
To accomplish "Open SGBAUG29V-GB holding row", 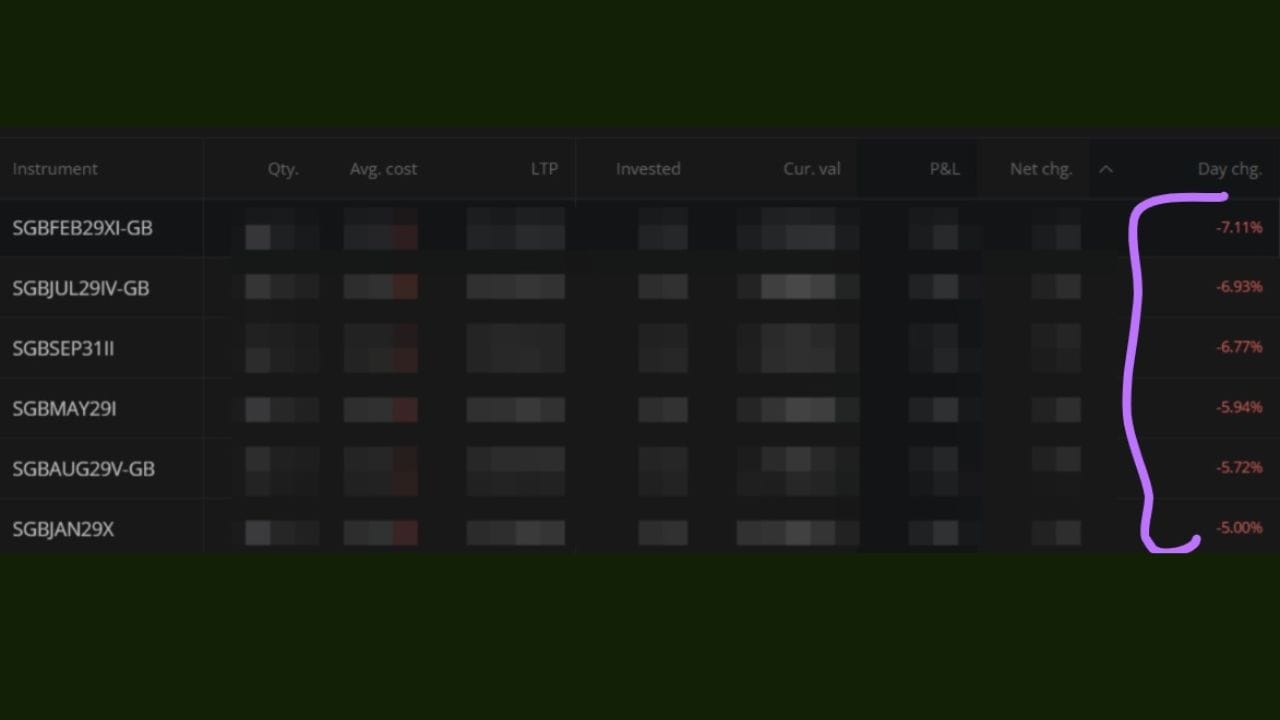I will tap(83, 468).
